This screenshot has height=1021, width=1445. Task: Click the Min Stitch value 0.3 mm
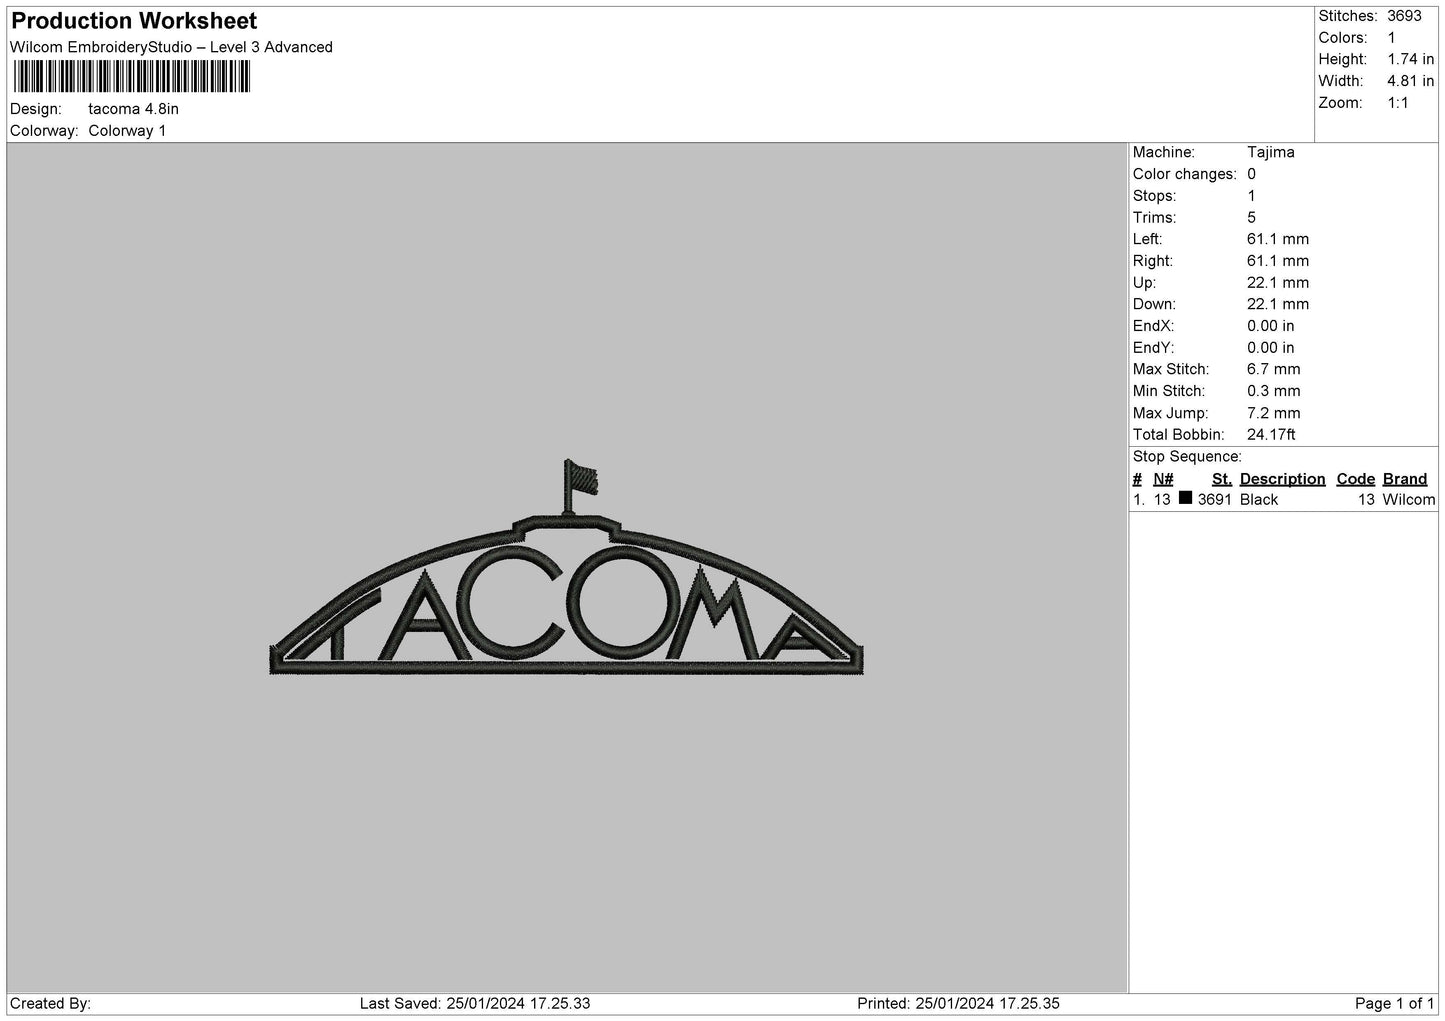coord(1273,391)
